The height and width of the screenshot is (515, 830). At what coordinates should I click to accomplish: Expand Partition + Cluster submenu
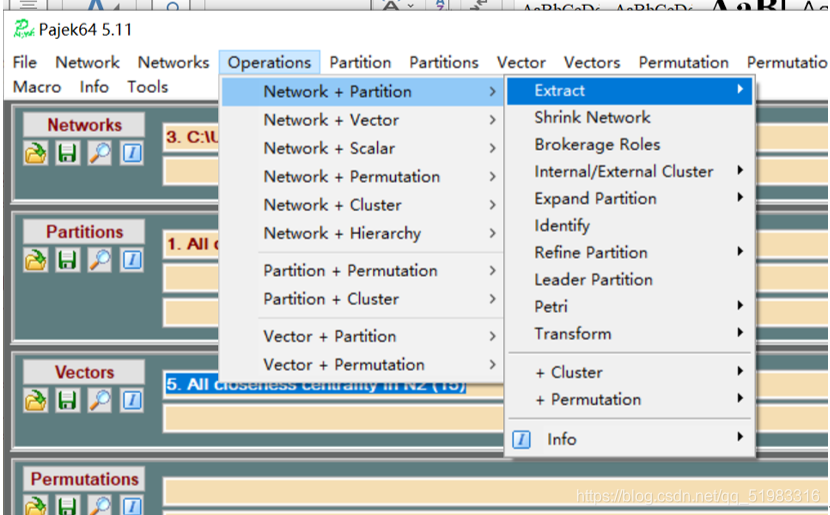[363, 299]
